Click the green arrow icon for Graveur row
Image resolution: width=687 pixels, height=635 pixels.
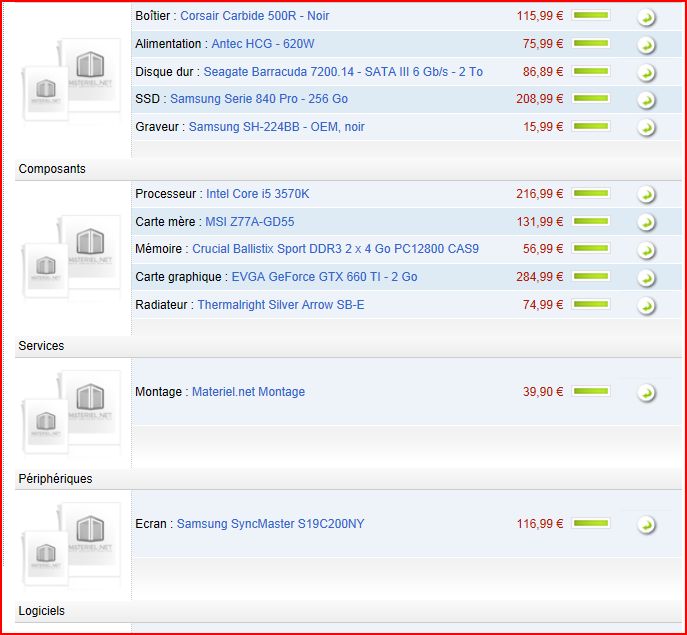(x=646, y=128)
